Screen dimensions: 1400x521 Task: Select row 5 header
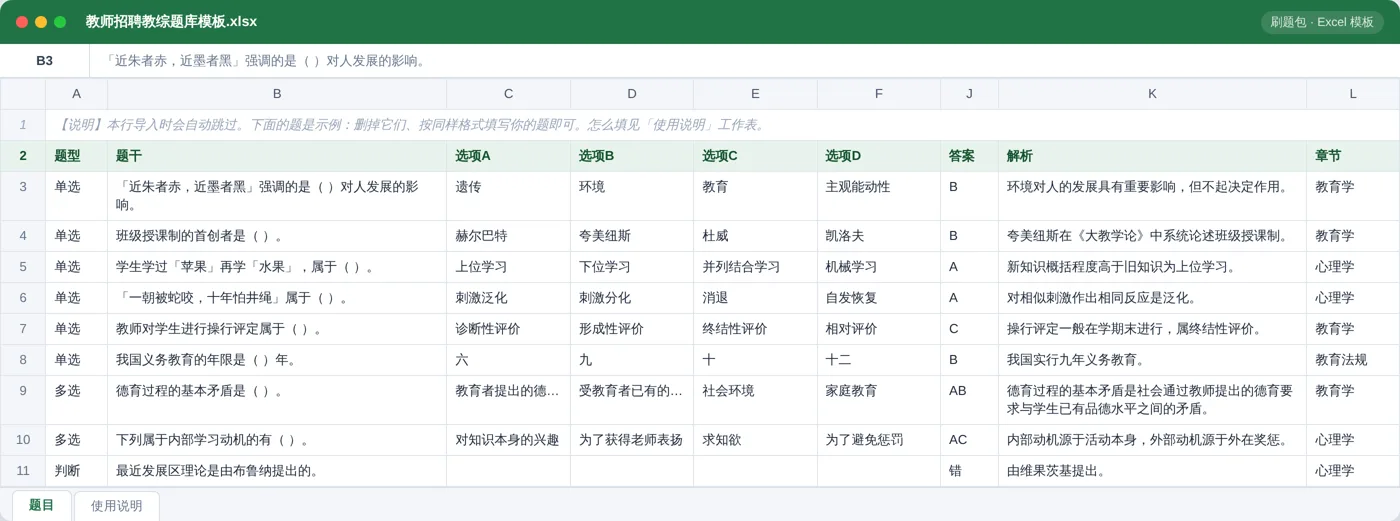[23, 267]
